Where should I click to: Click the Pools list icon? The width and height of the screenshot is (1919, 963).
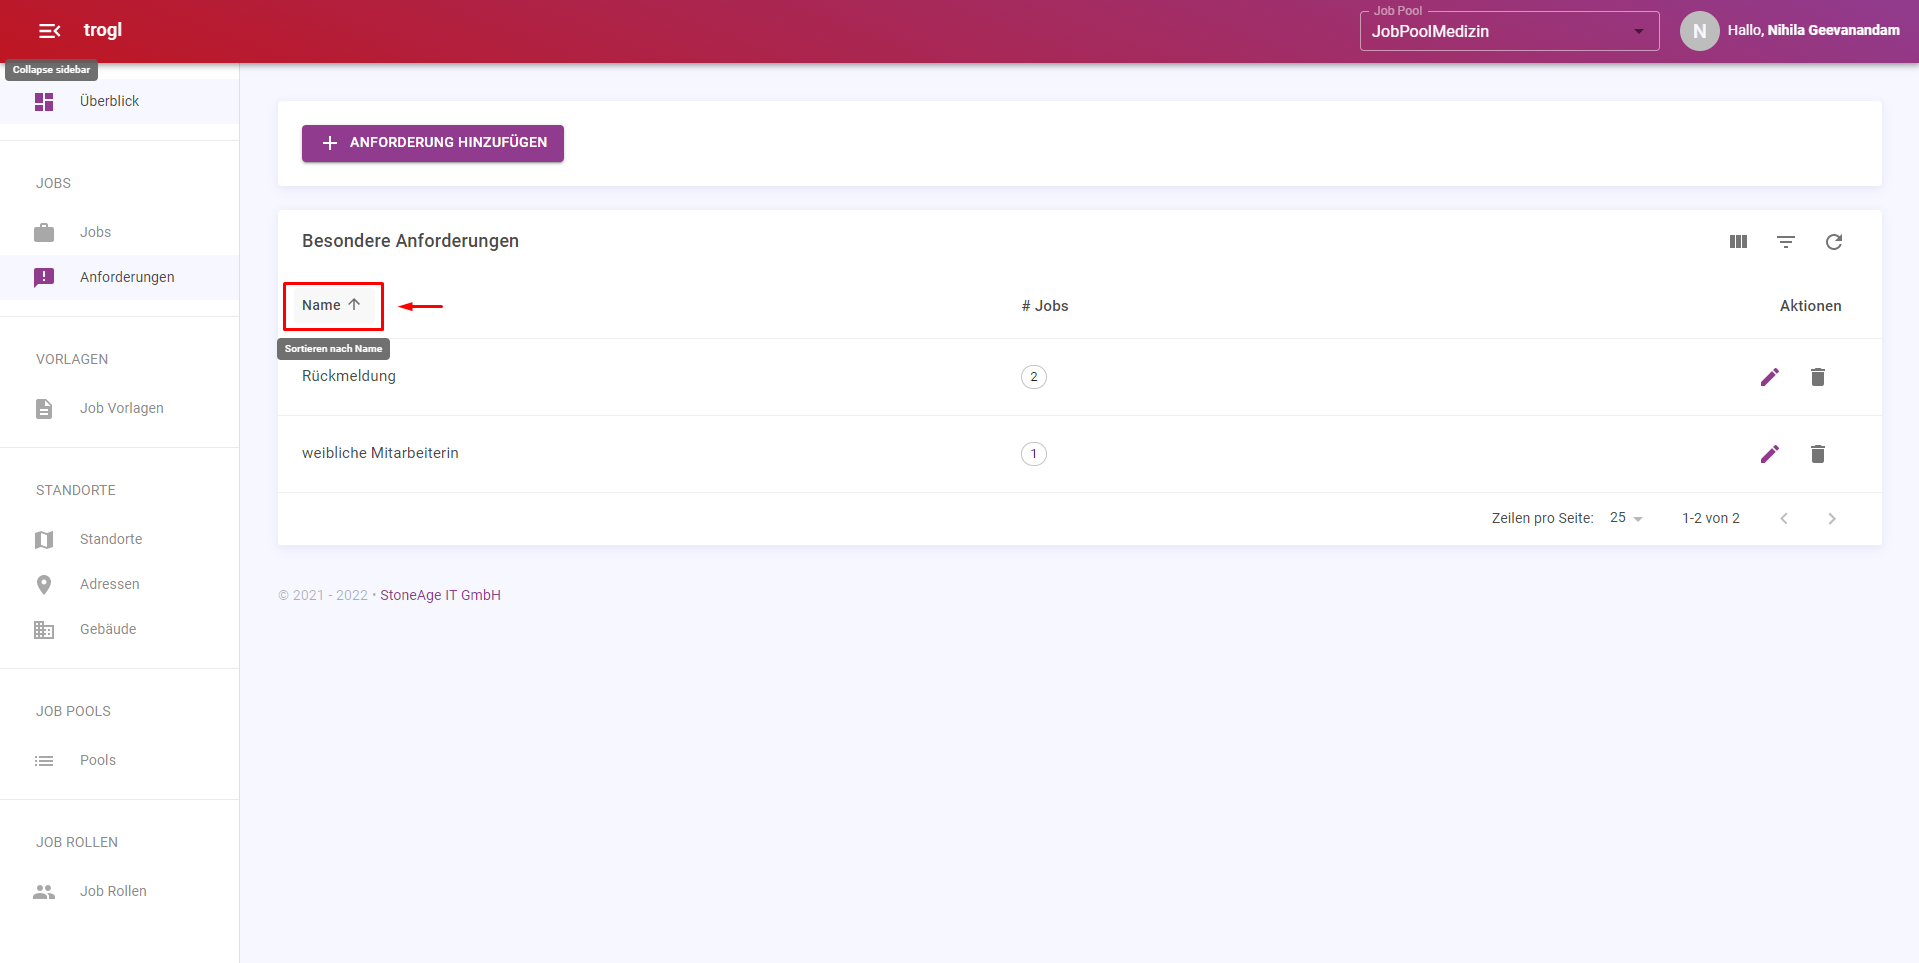point(44,761)
